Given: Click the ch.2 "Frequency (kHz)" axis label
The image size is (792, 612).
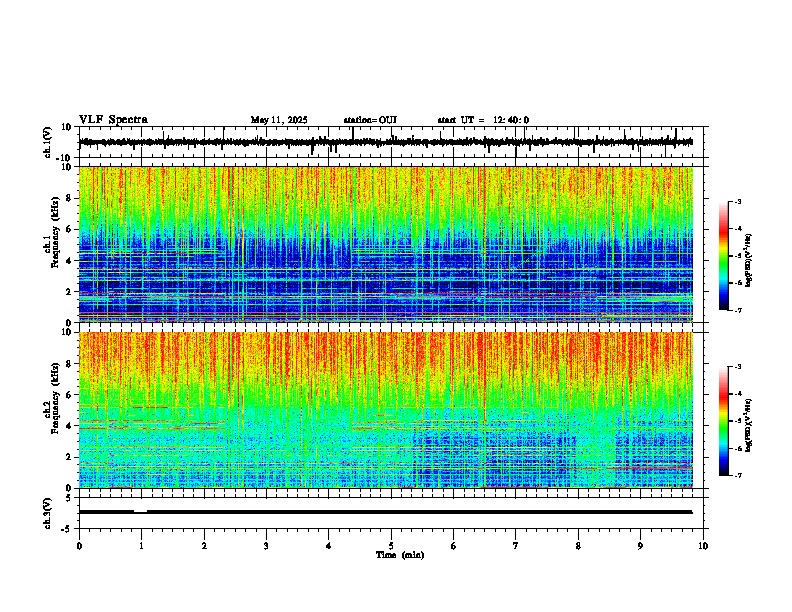Looking at the screenshot, I should (55, 398).
